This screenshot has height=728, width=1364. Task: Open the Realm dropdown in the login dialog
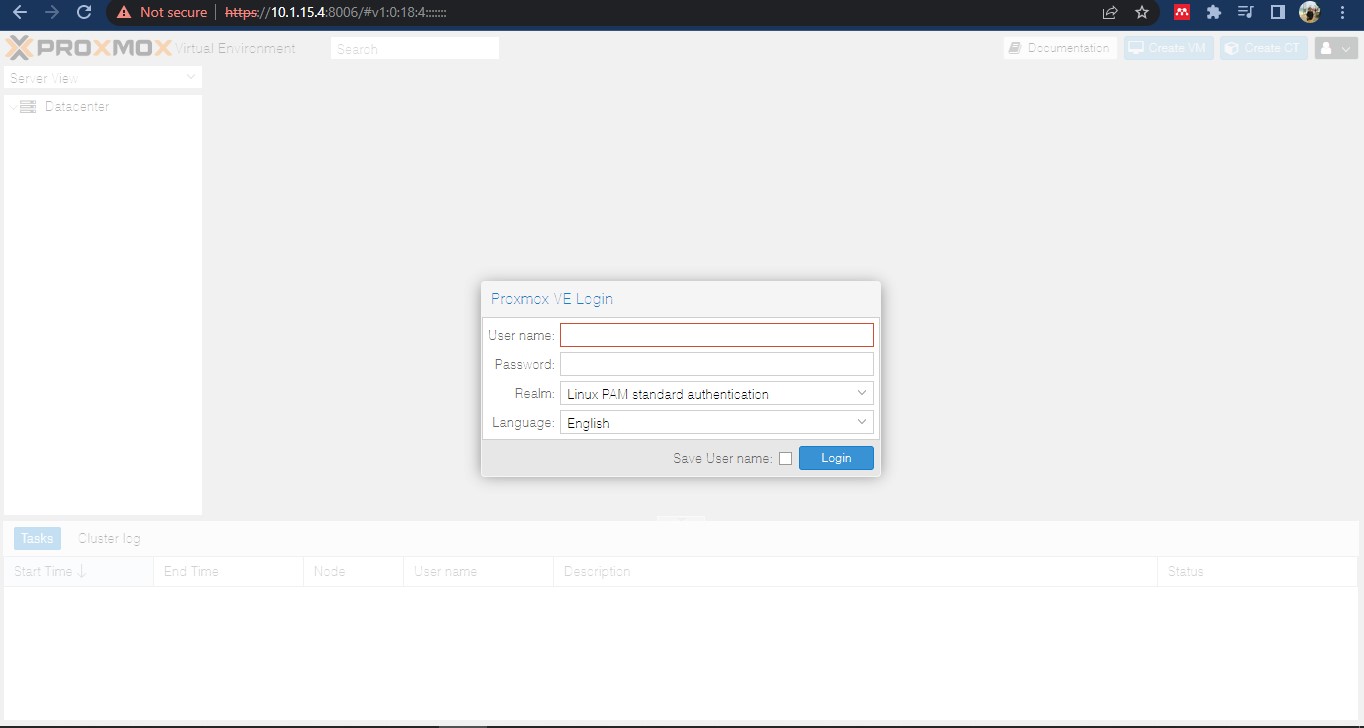coord(861,392)
